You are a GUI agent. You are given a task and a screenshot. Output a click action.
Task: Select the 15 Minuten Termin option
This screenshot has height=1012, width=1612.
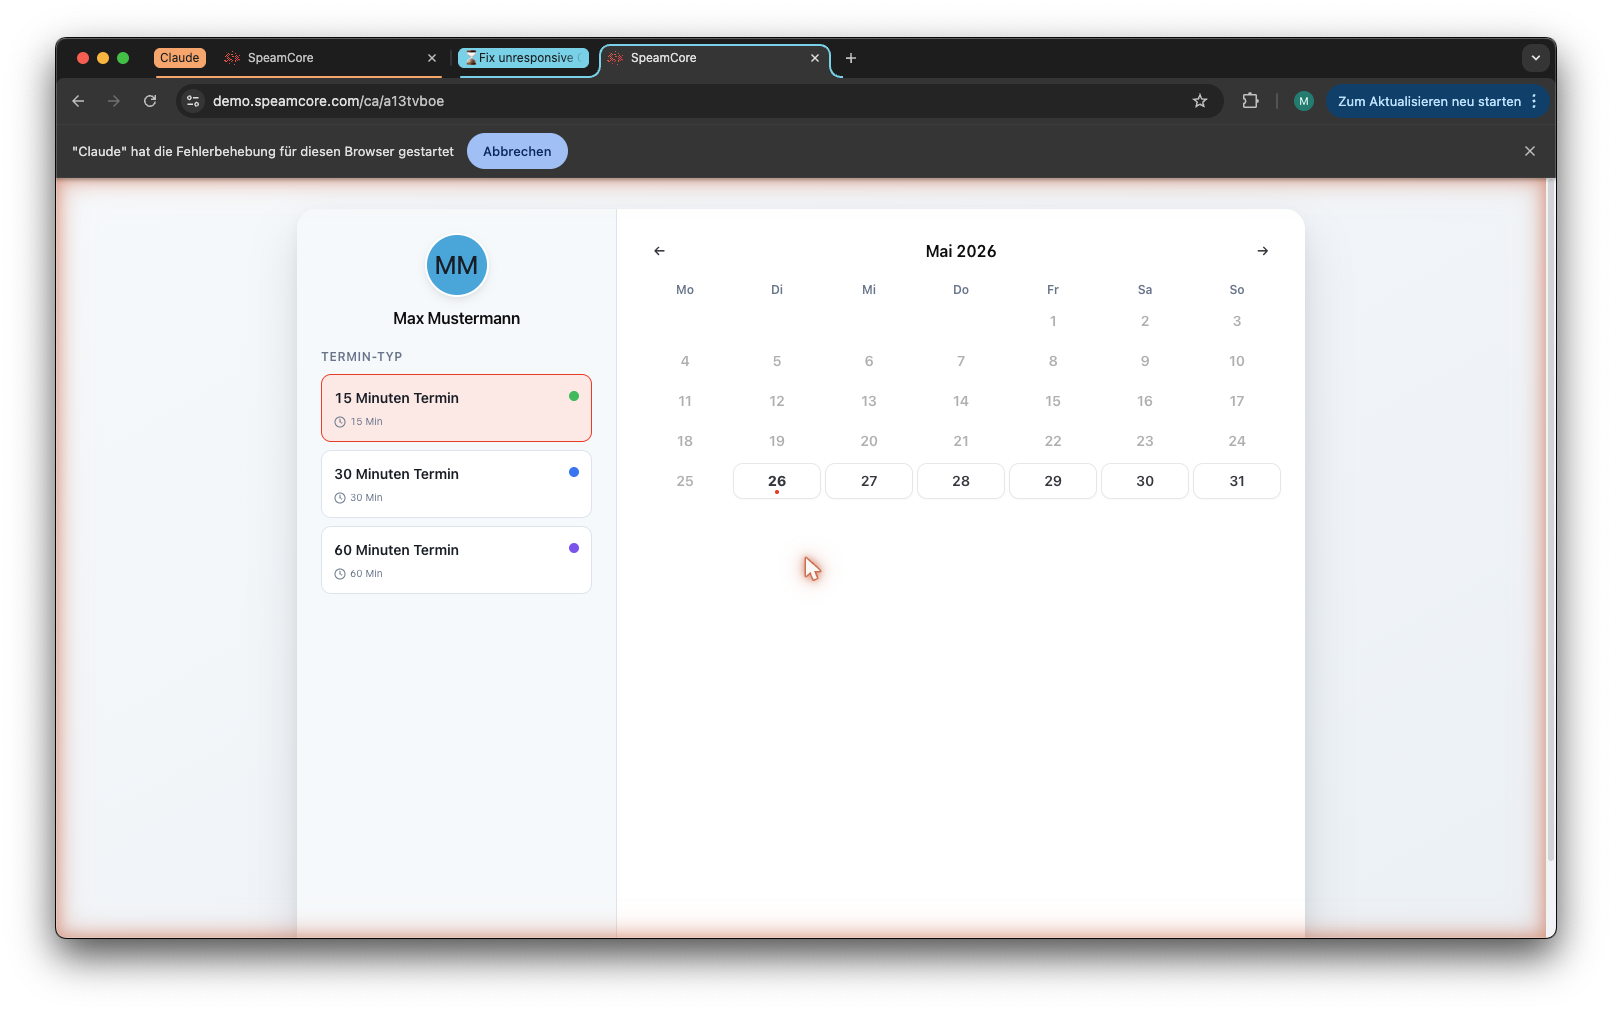click(x=456, y=408)
